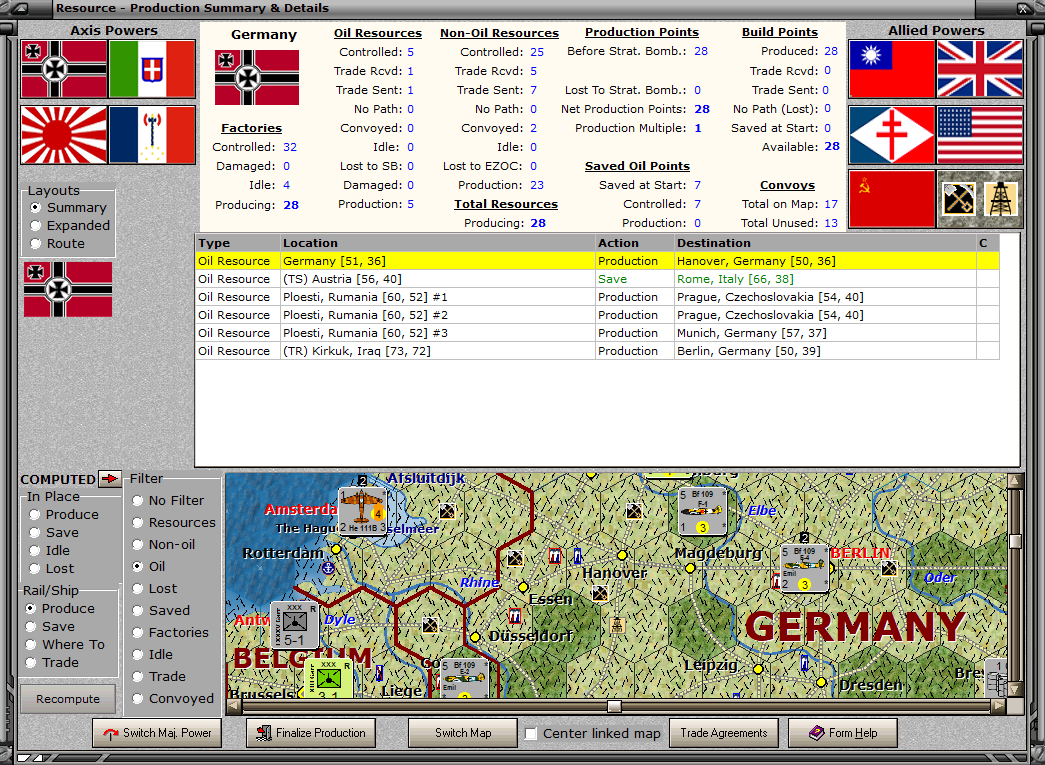
Task: Select the Ploesti, Rumania #1 row
Action: [x=597, y=297]
